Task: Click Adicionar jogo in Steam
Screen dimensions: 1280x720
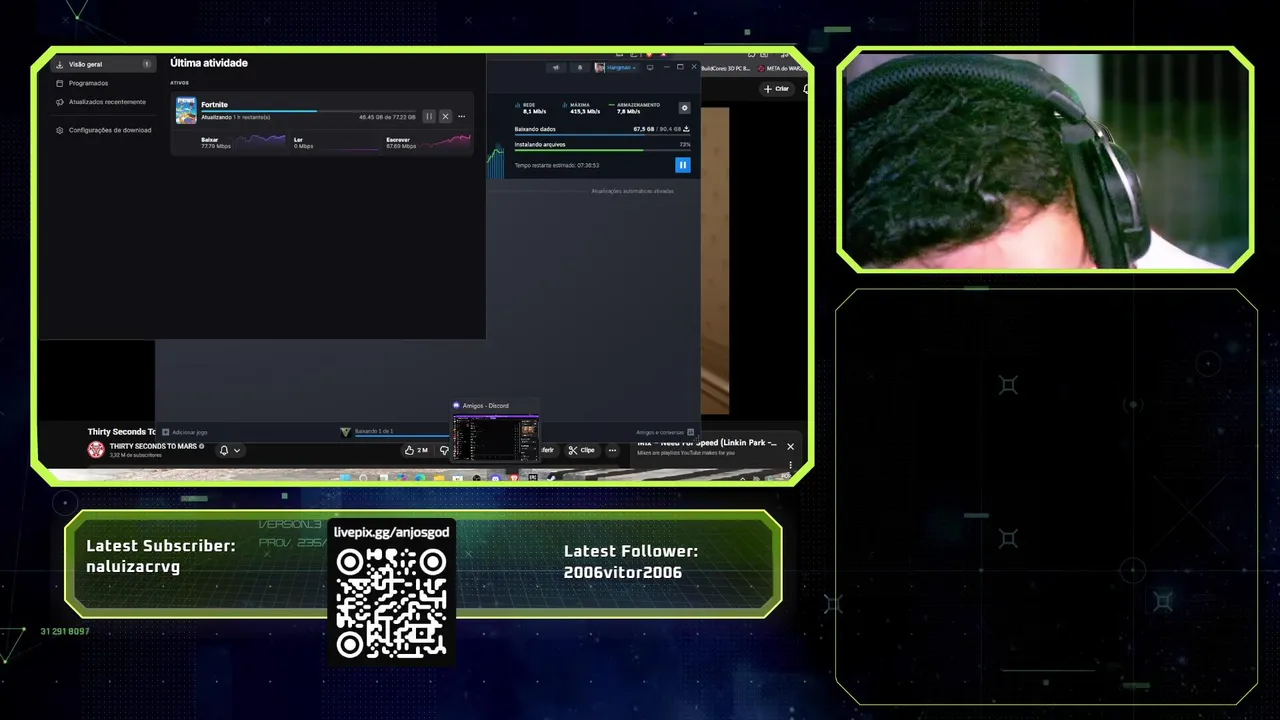Action: coord(185,432)
